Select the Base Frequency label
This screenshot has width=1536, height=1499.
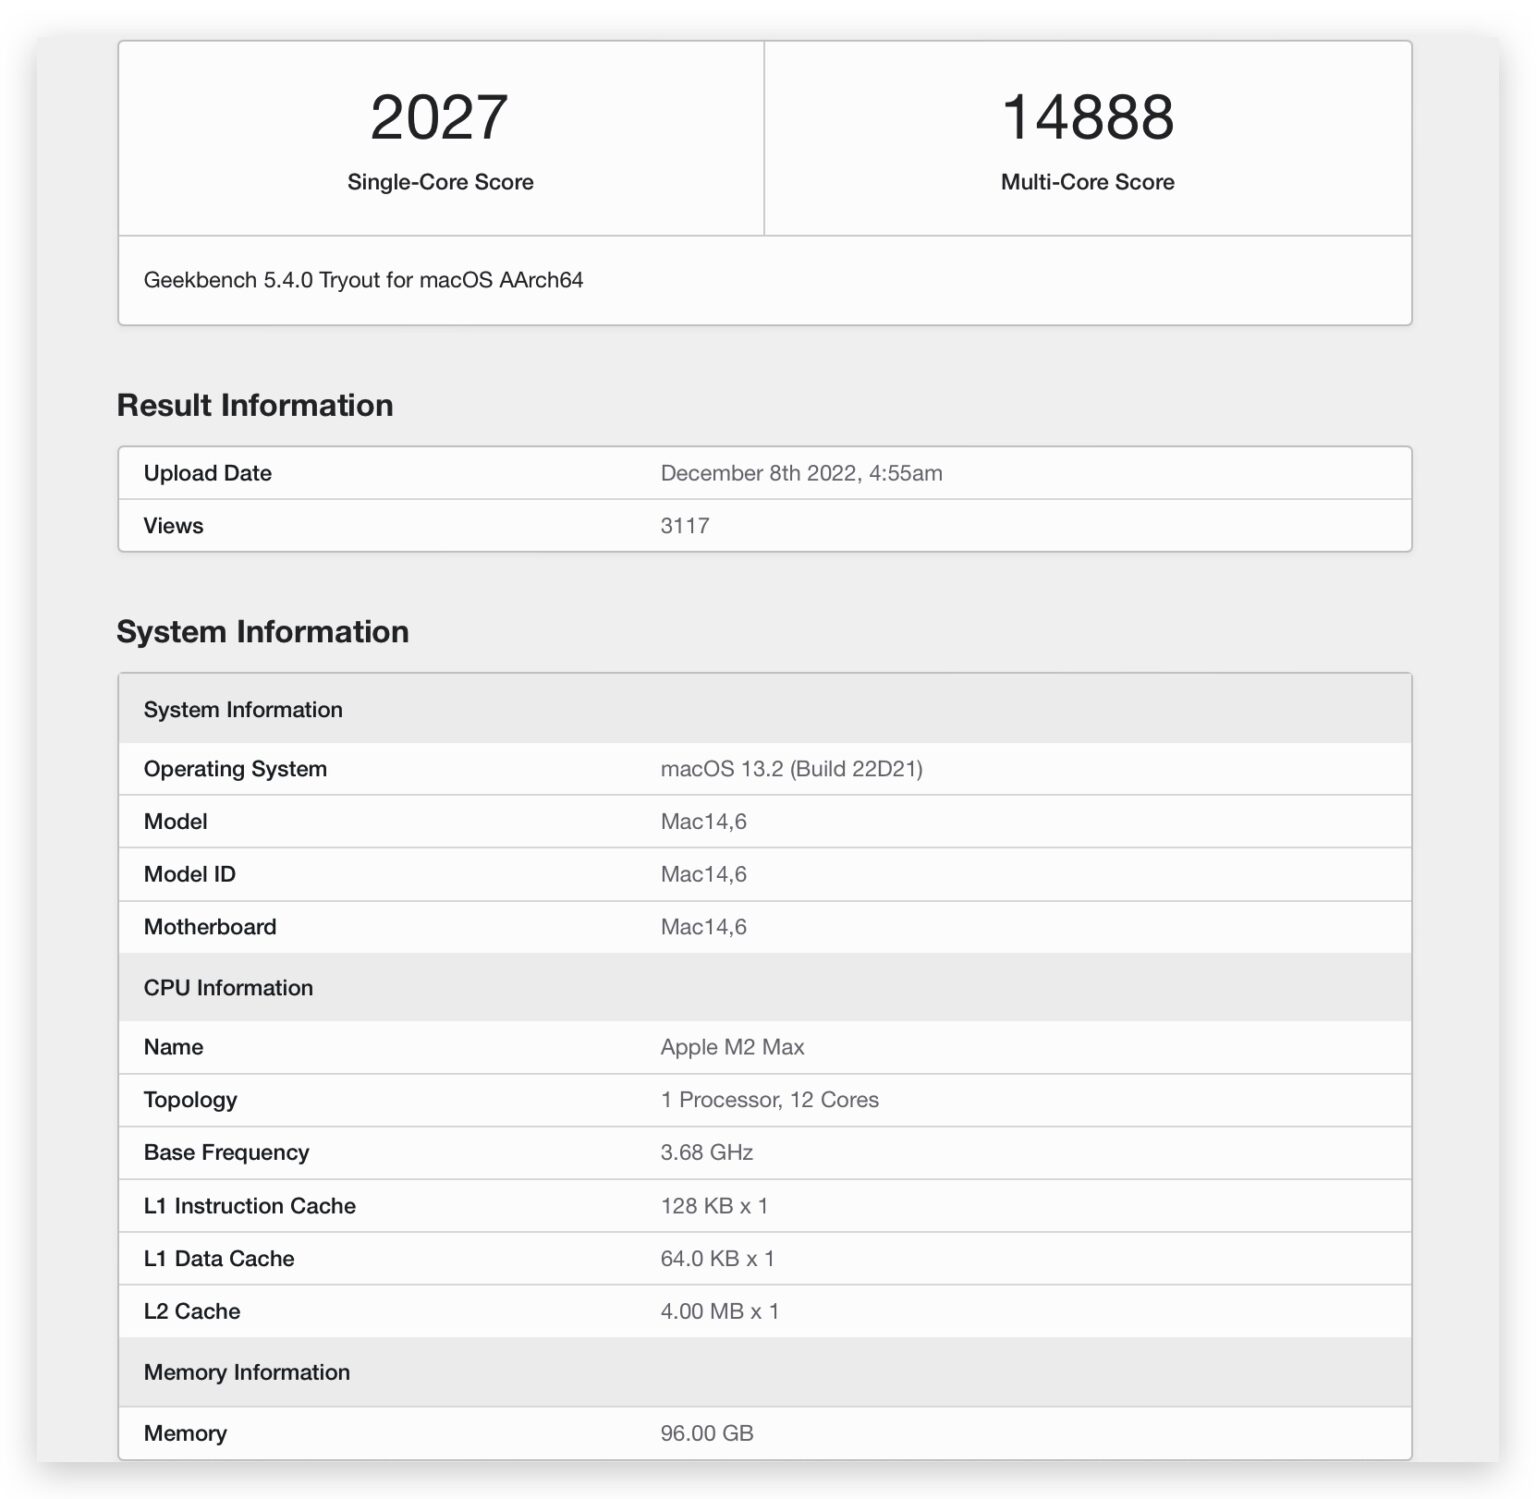226,1153
